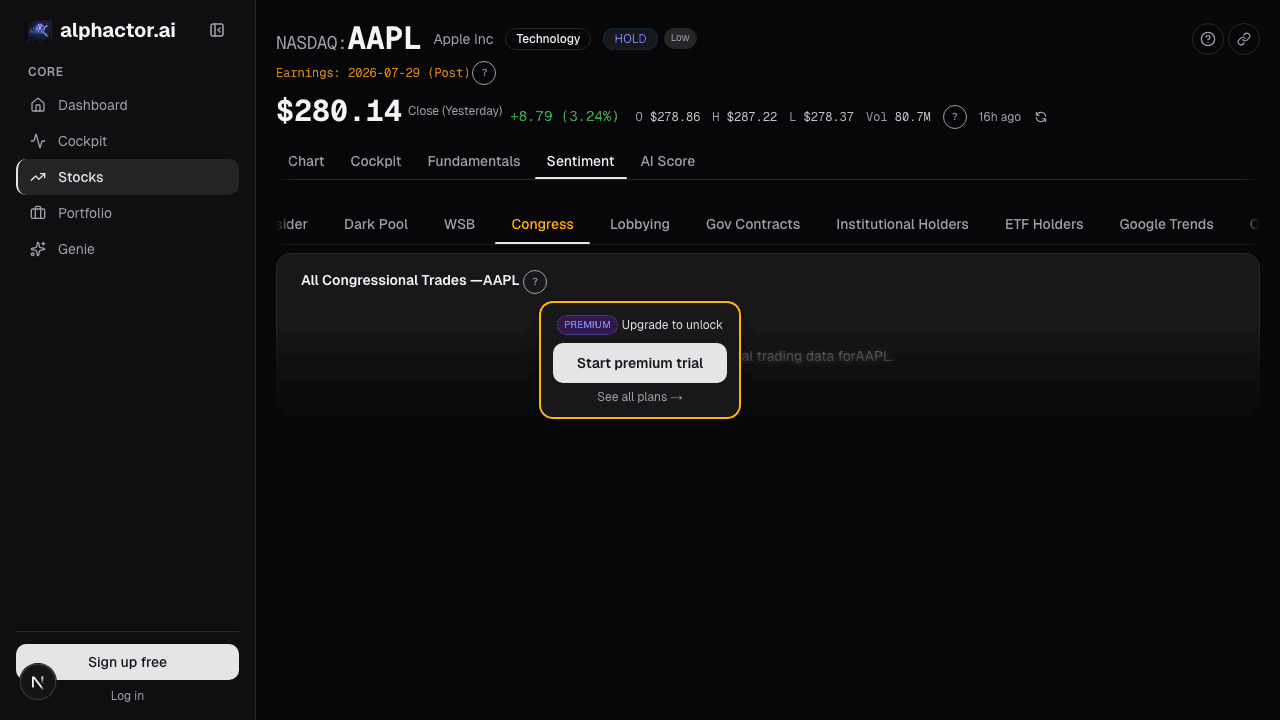
Task: Open help for All Congressional Trades
Action: pos(535,282)
